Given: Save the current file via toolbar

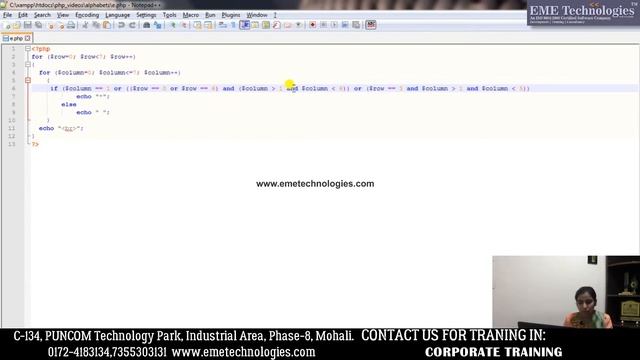Looking at the screenshot, I should tap(27, 25).
